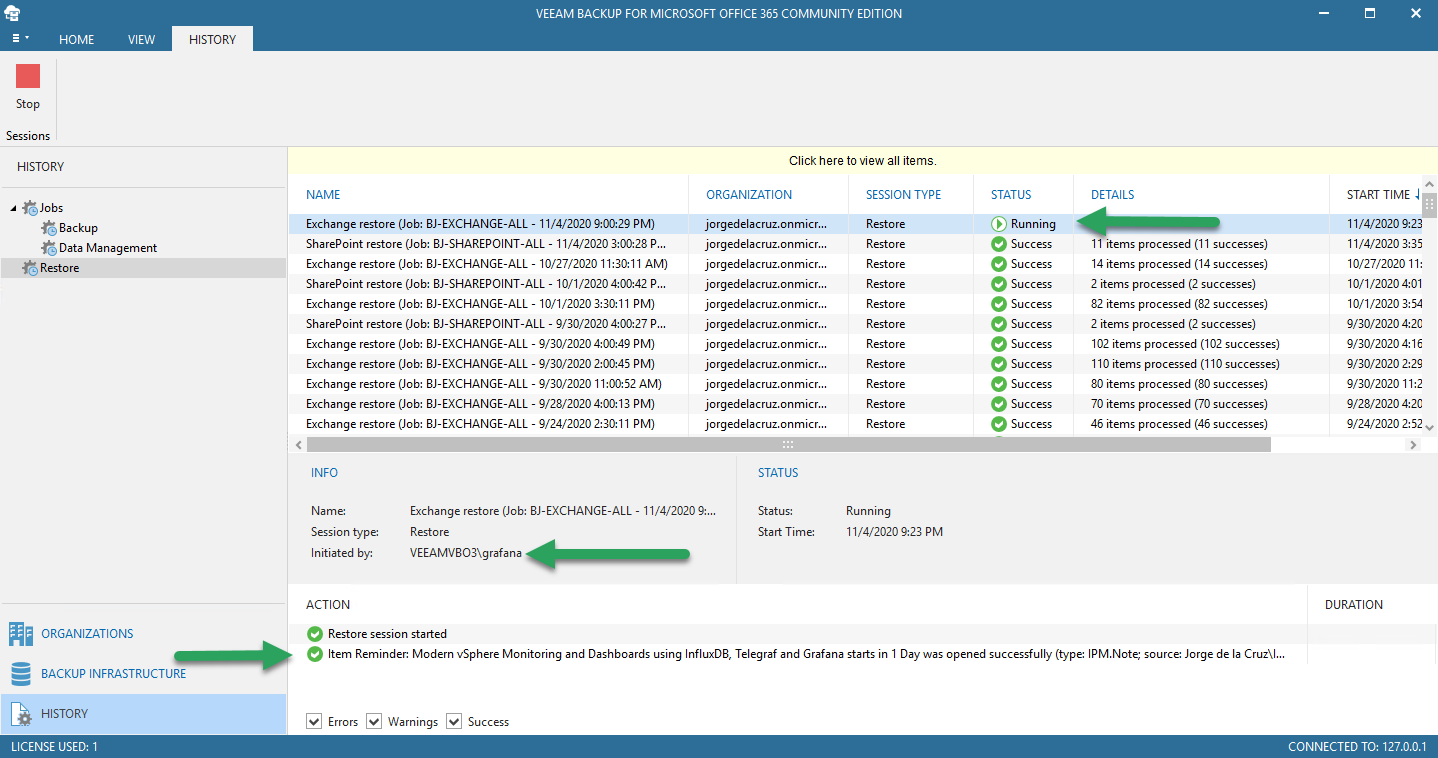The height and width of the screenshot is (758, 1438).
Task: Click the Jobs gear icon in tree
Action: tap(31, 208)
